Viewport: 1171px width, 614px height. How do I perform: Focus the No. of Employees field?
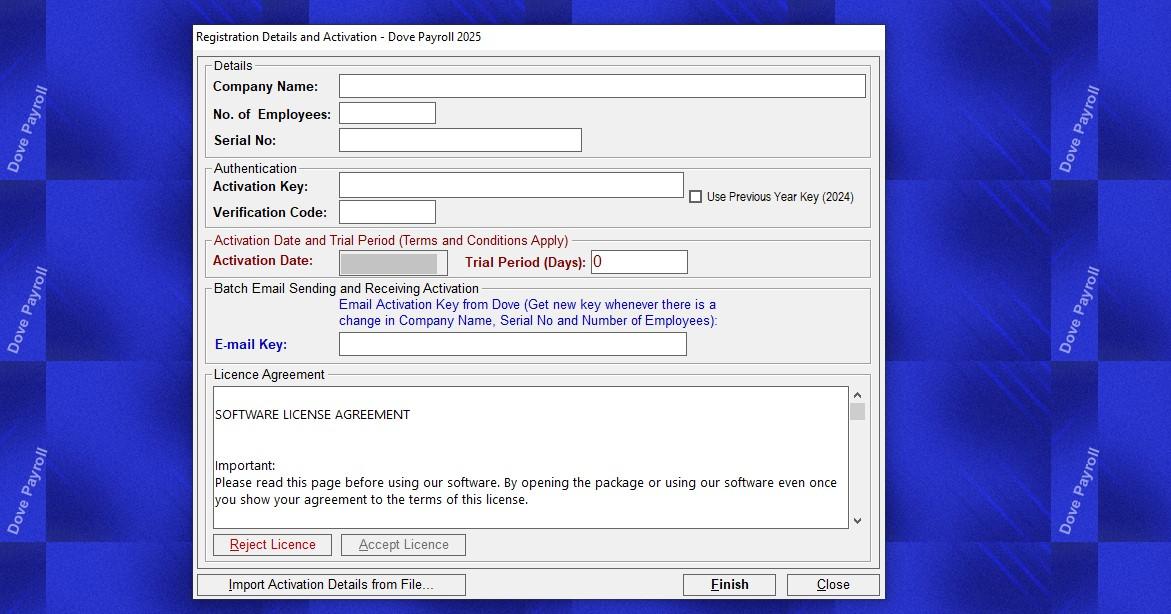387,113
